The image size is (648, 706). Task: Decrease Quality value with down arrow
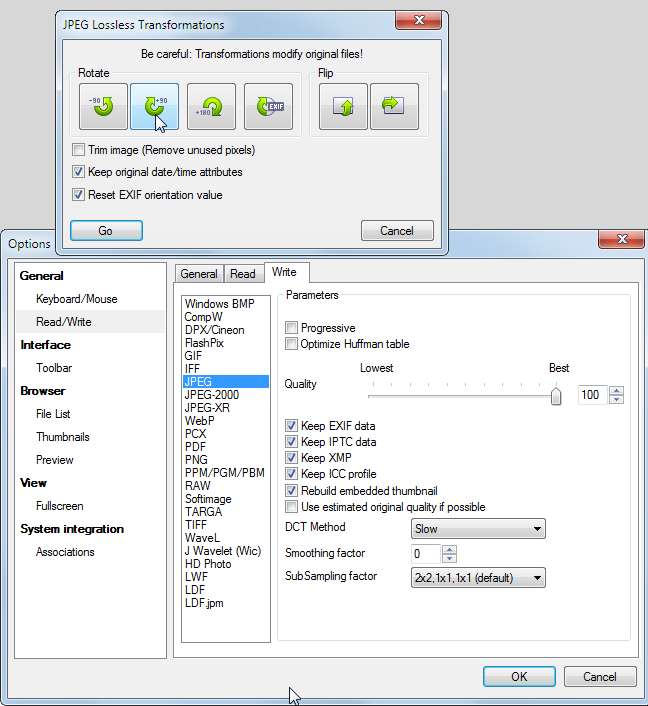(616, 399)
